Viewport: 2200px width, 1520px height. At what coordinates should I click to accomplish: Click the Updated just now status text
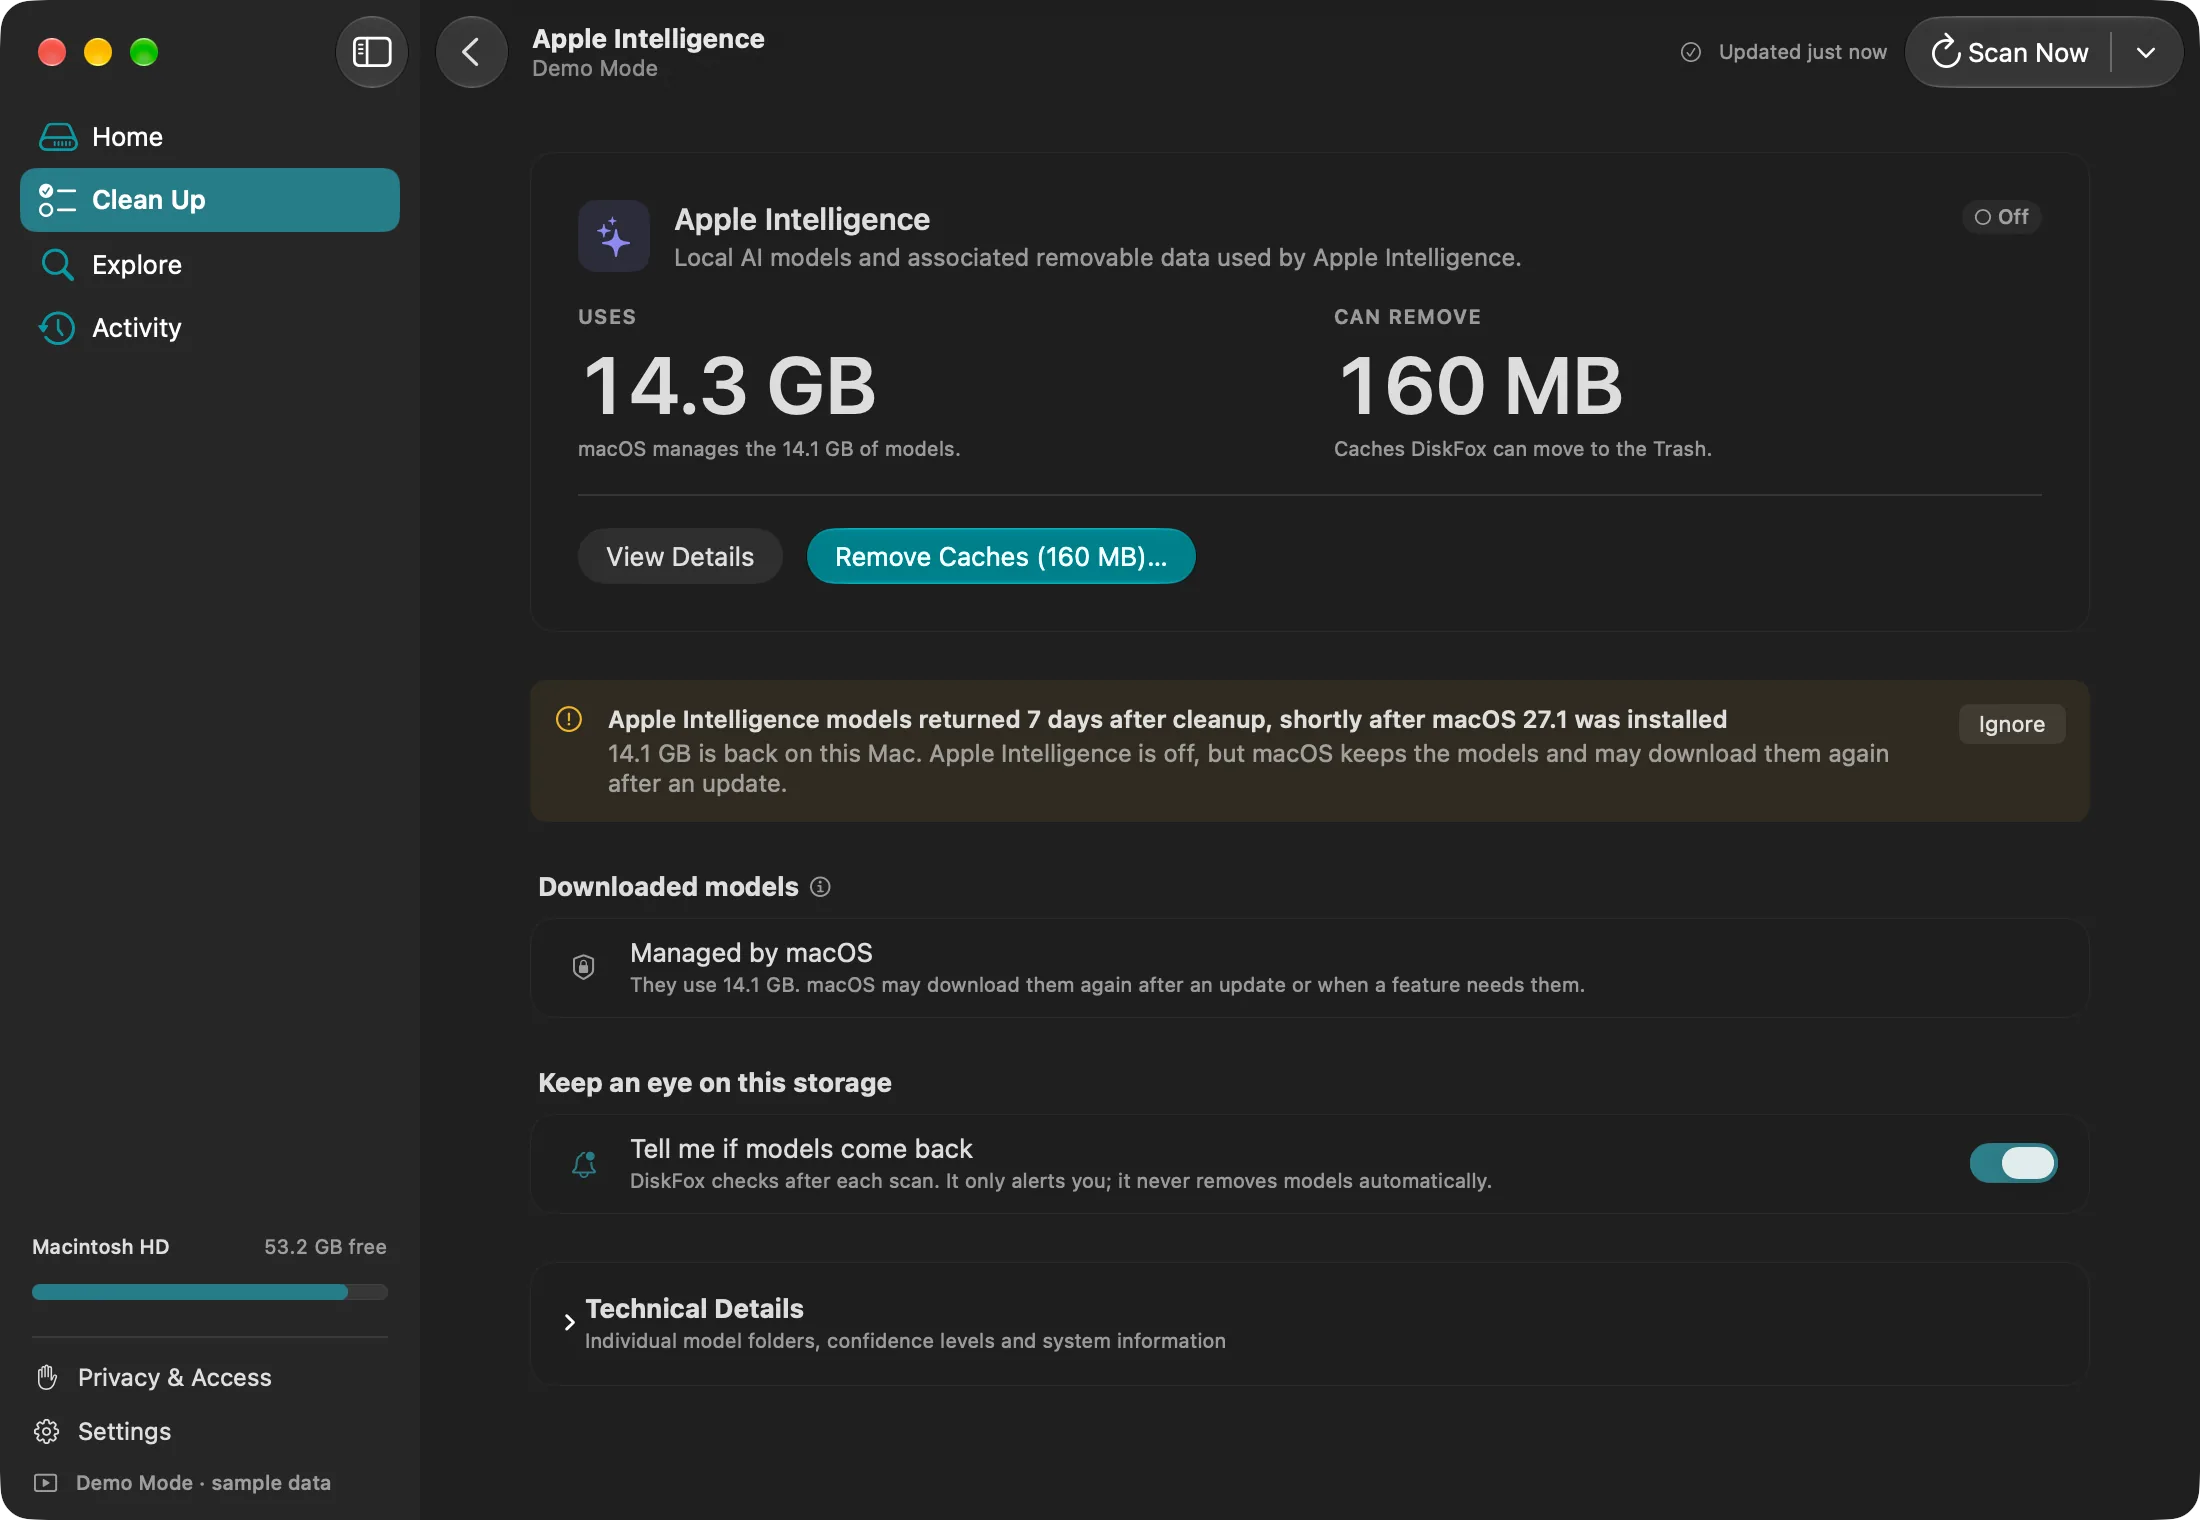point(1802,52)
